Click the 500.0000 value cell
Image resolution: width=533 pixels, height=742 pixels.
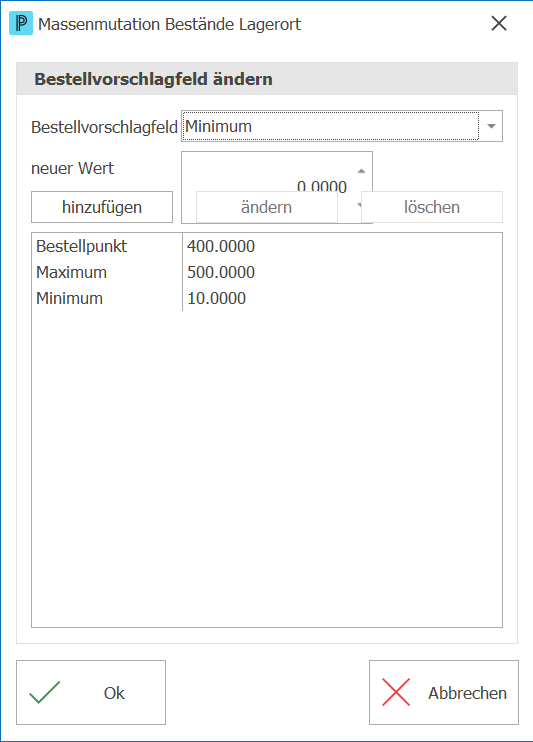(x=221, y=272)
